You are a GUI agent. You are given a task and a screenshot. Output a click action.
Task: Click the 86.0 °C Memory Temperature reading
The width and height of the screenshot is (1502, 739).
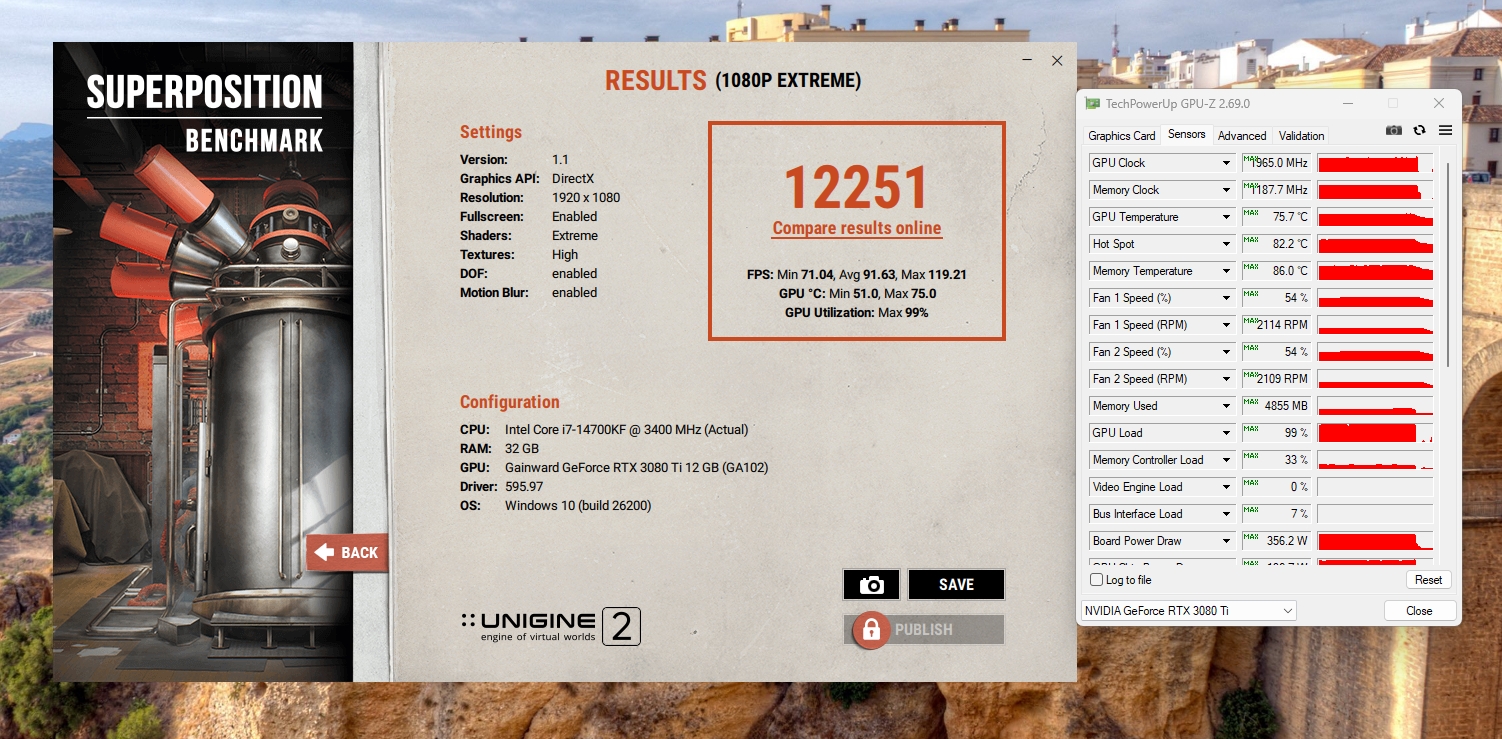1277,271
